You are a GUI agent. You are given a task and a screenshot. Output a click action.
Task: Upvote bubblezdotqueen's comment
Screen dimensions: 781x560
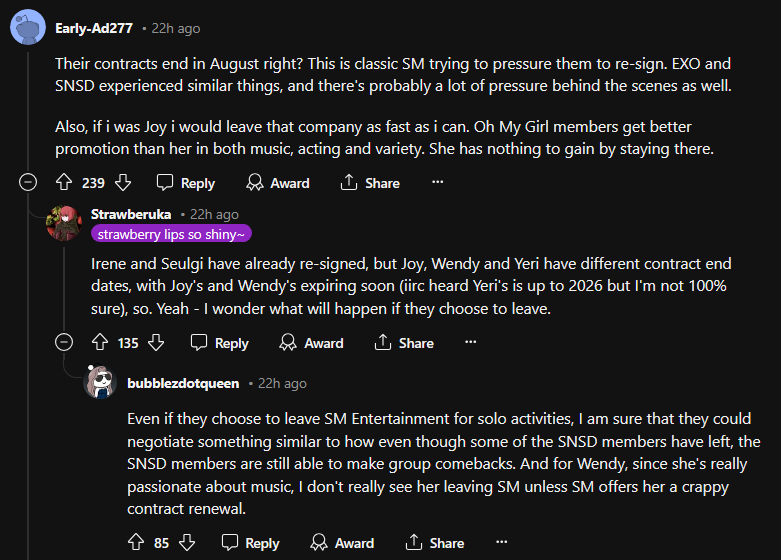[x=136, y=543]
